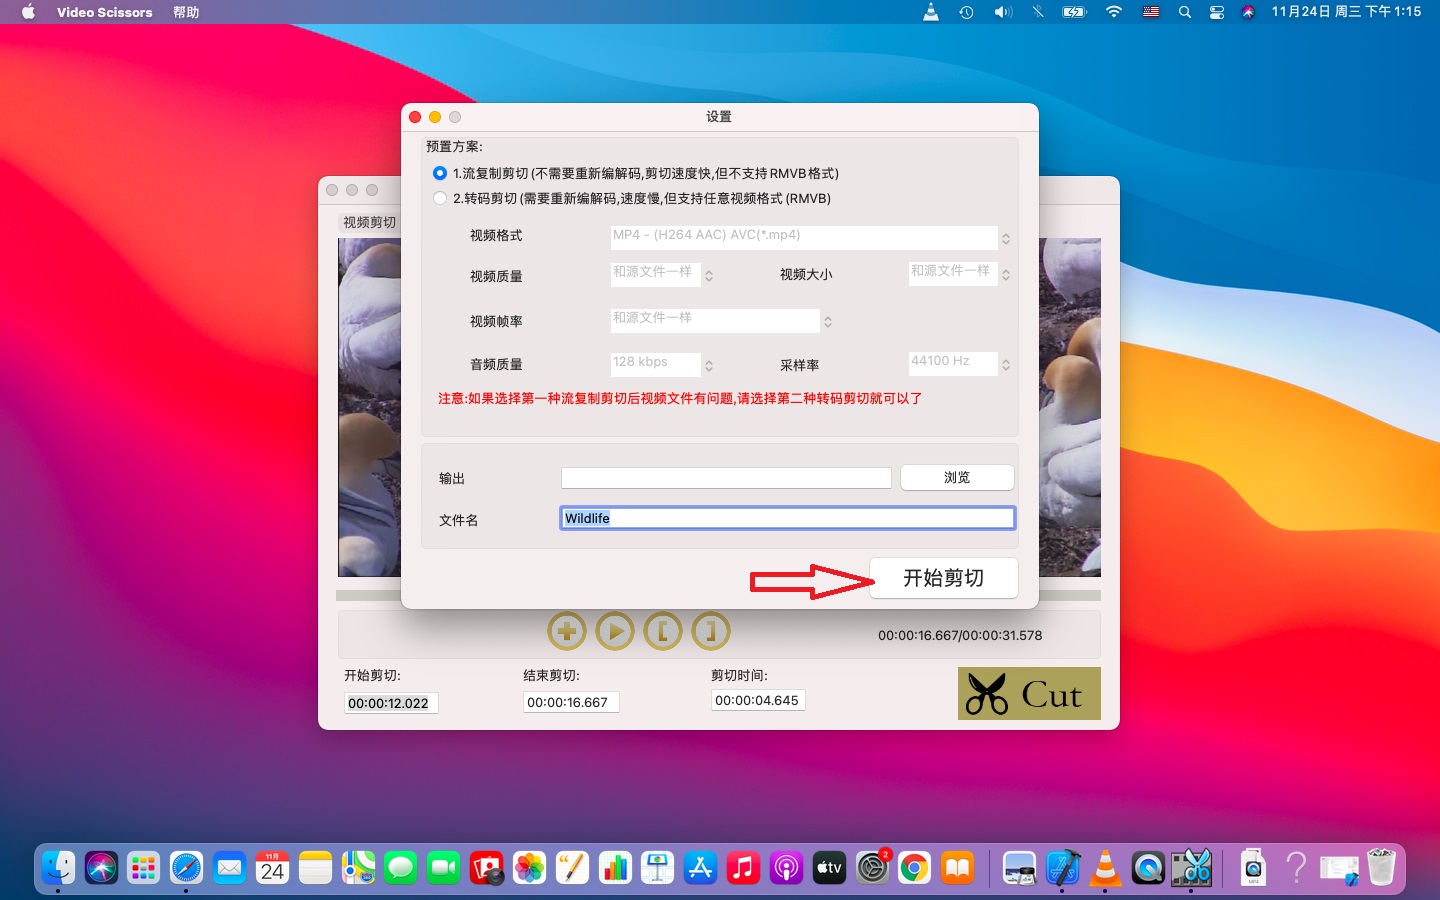Open Safari from the dock
Image resolution: width=1440 pixels, height=900 pixels.
click(x=186, y=867)
